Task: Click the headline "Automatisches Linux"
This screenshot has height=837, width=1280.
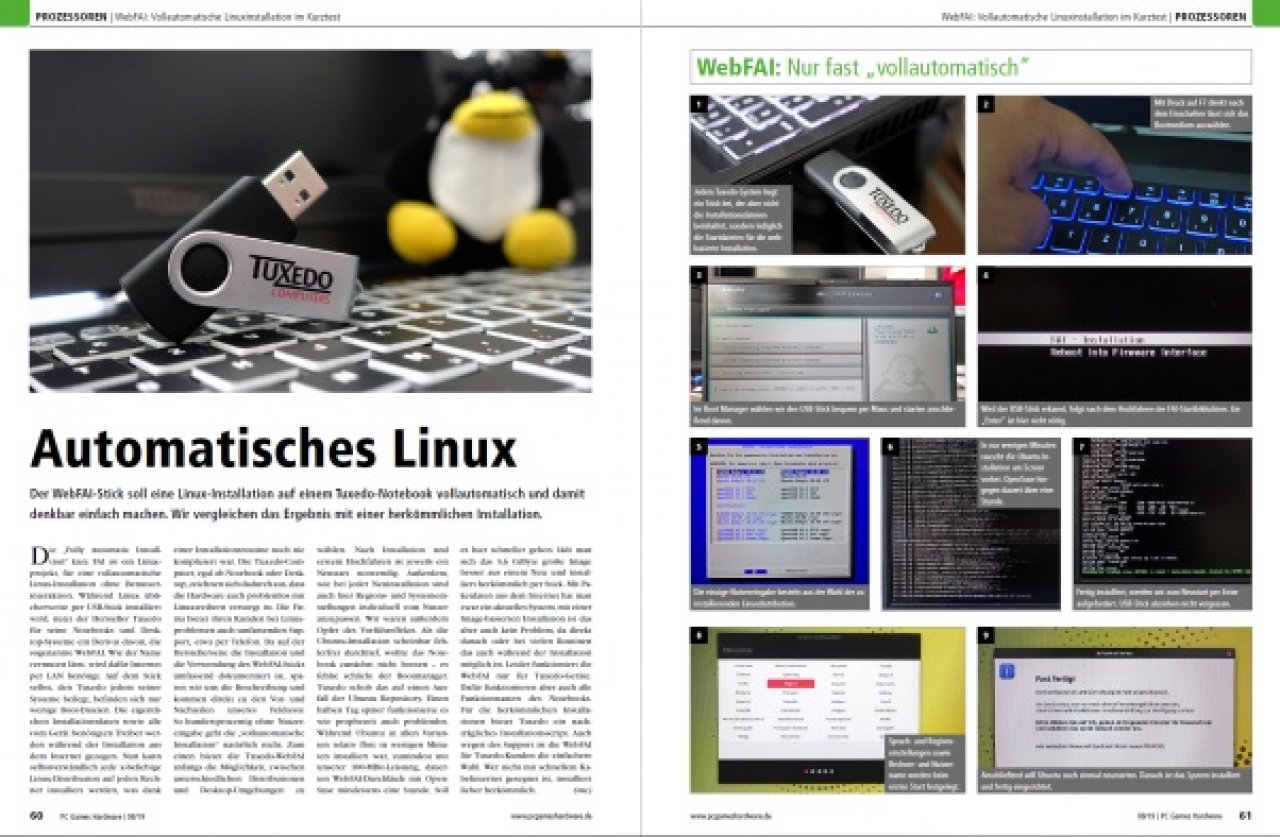Action: (x=274, y=449)
